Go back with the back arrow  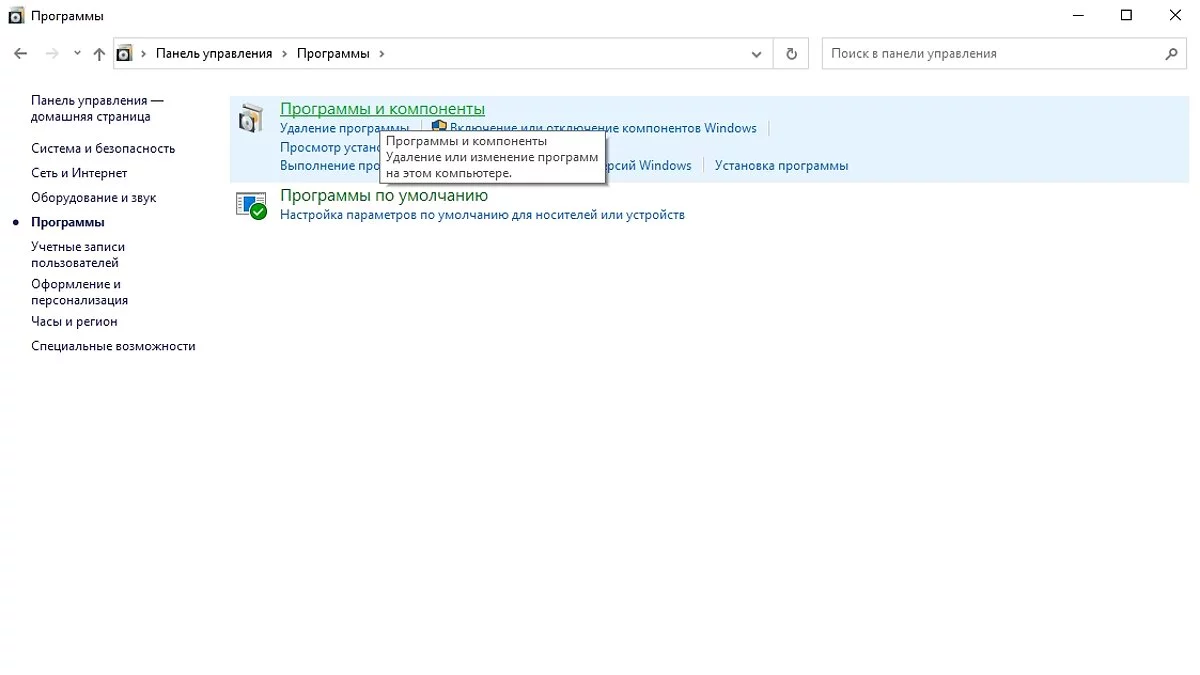point(21,54)
